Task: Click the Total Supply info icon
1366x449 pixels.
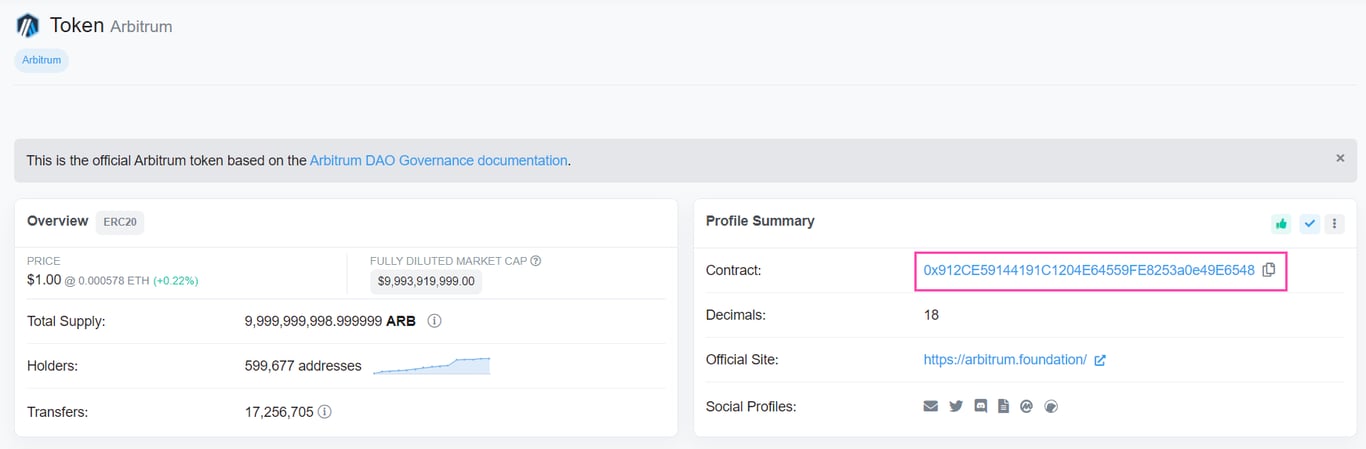Action: pos(435,321)
